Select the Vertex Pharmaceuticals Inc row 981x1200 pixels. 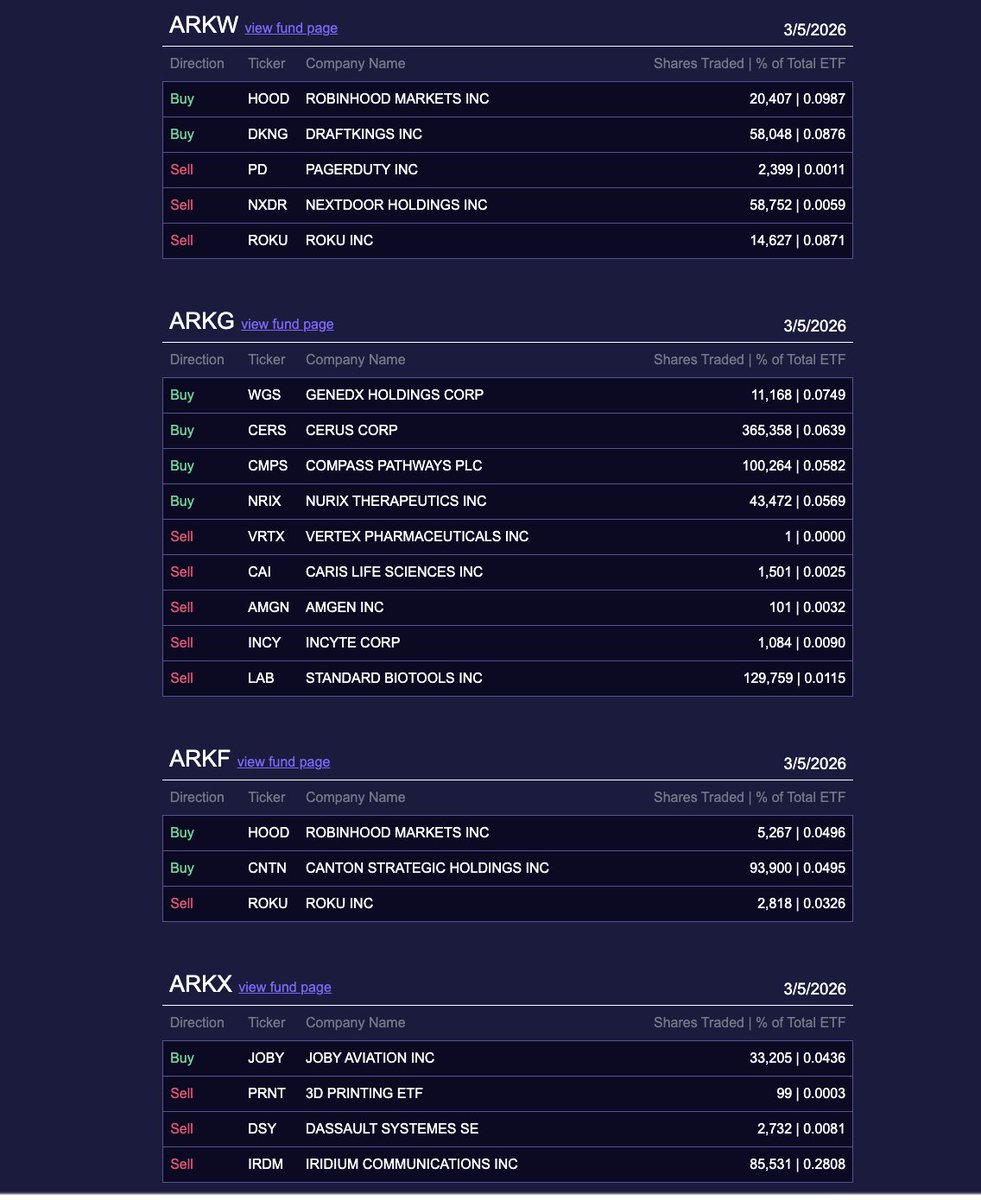pyautogui.click(x=507, y=537)
